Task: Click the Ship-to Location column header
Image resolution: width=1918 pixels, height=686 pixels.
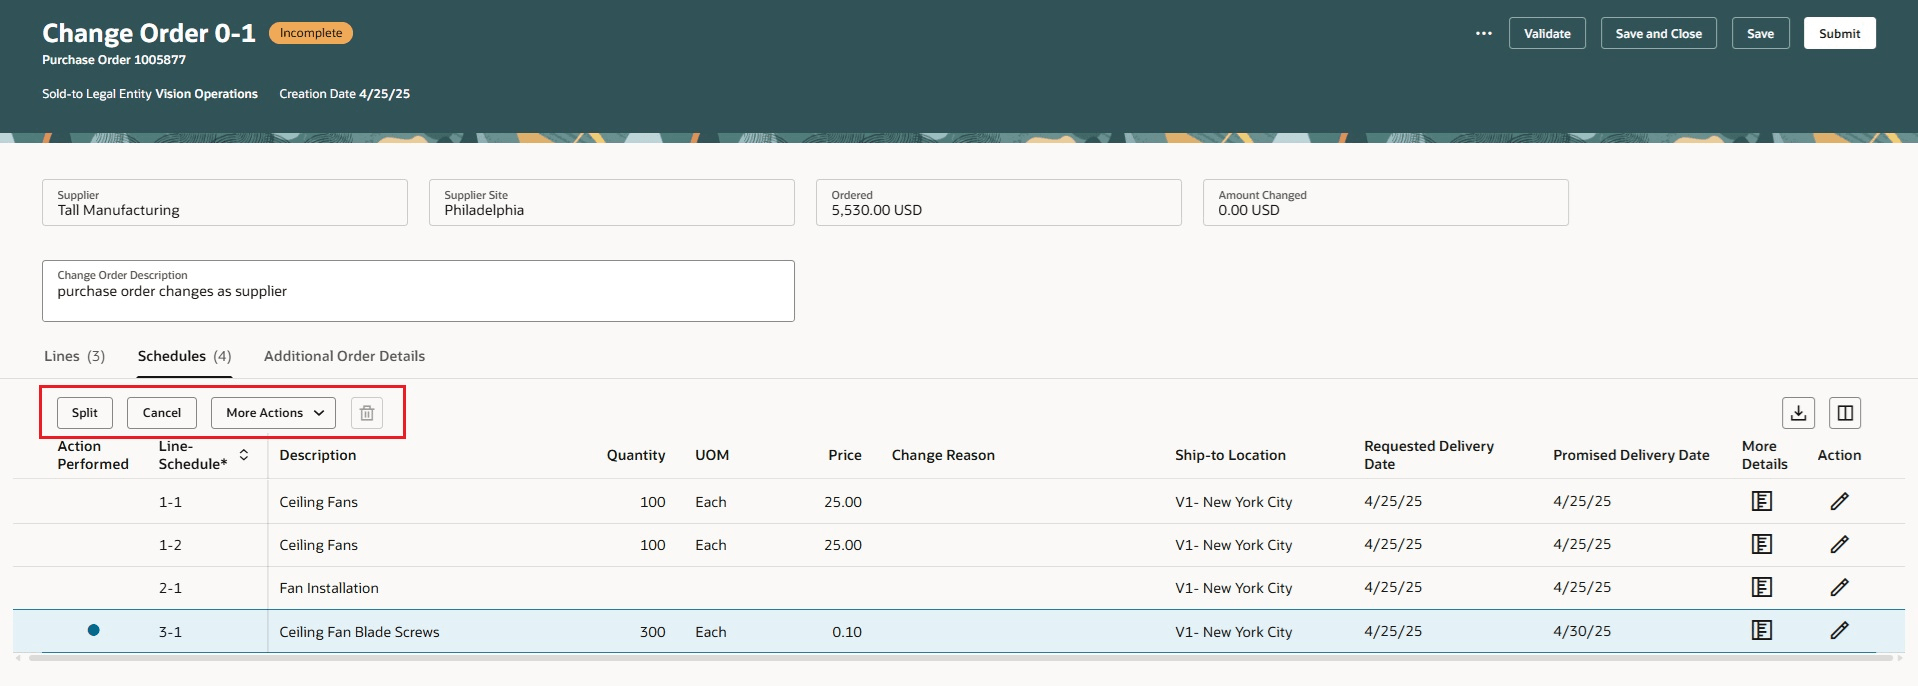Action: [x=1230, y=455]
